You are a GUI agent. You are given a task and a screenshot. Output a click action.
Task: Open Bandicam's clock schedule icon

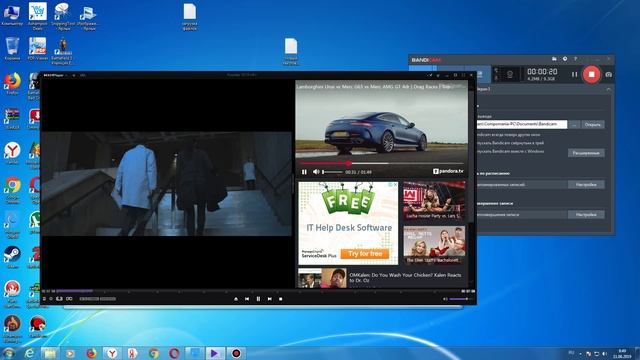[x=565, y=59]
